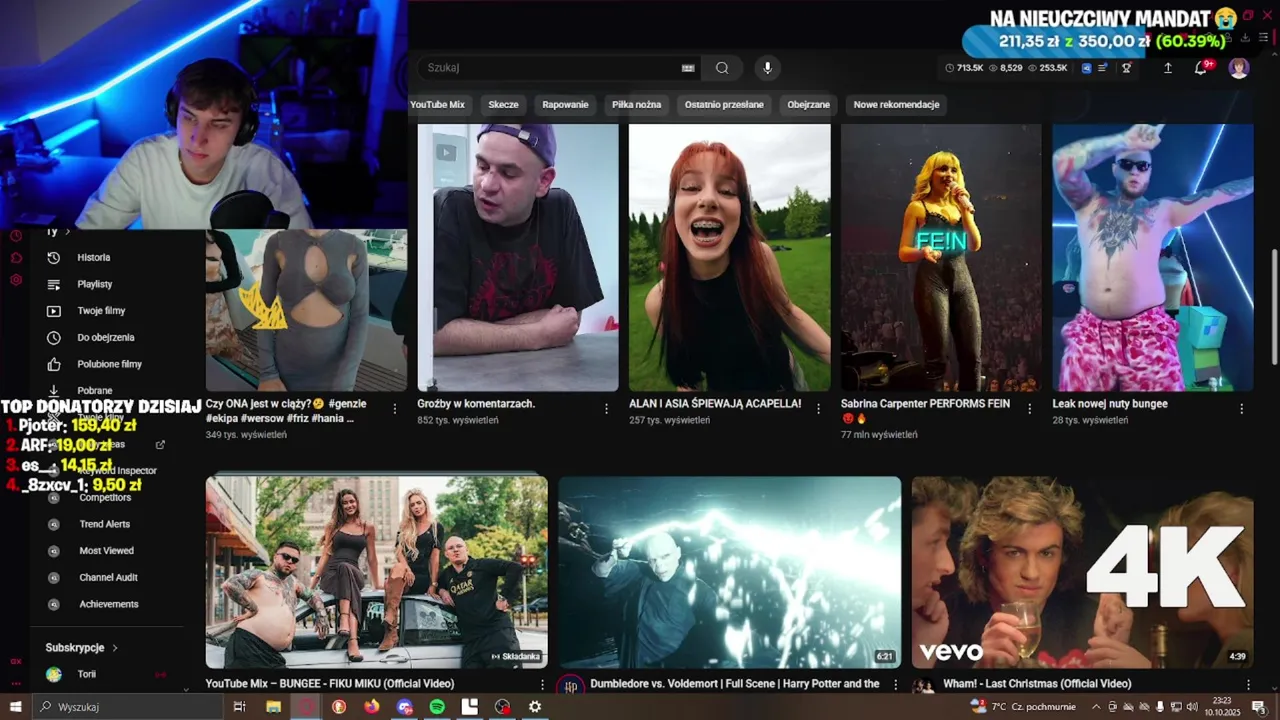This screenshot has width=1280, height=720.
Task: Expand the Ty section chevron
Action: (67, 232)
